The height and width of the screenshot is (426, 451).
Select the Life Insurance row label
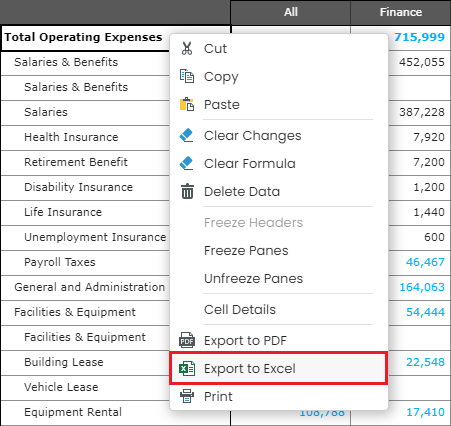(x=63, y=212)
